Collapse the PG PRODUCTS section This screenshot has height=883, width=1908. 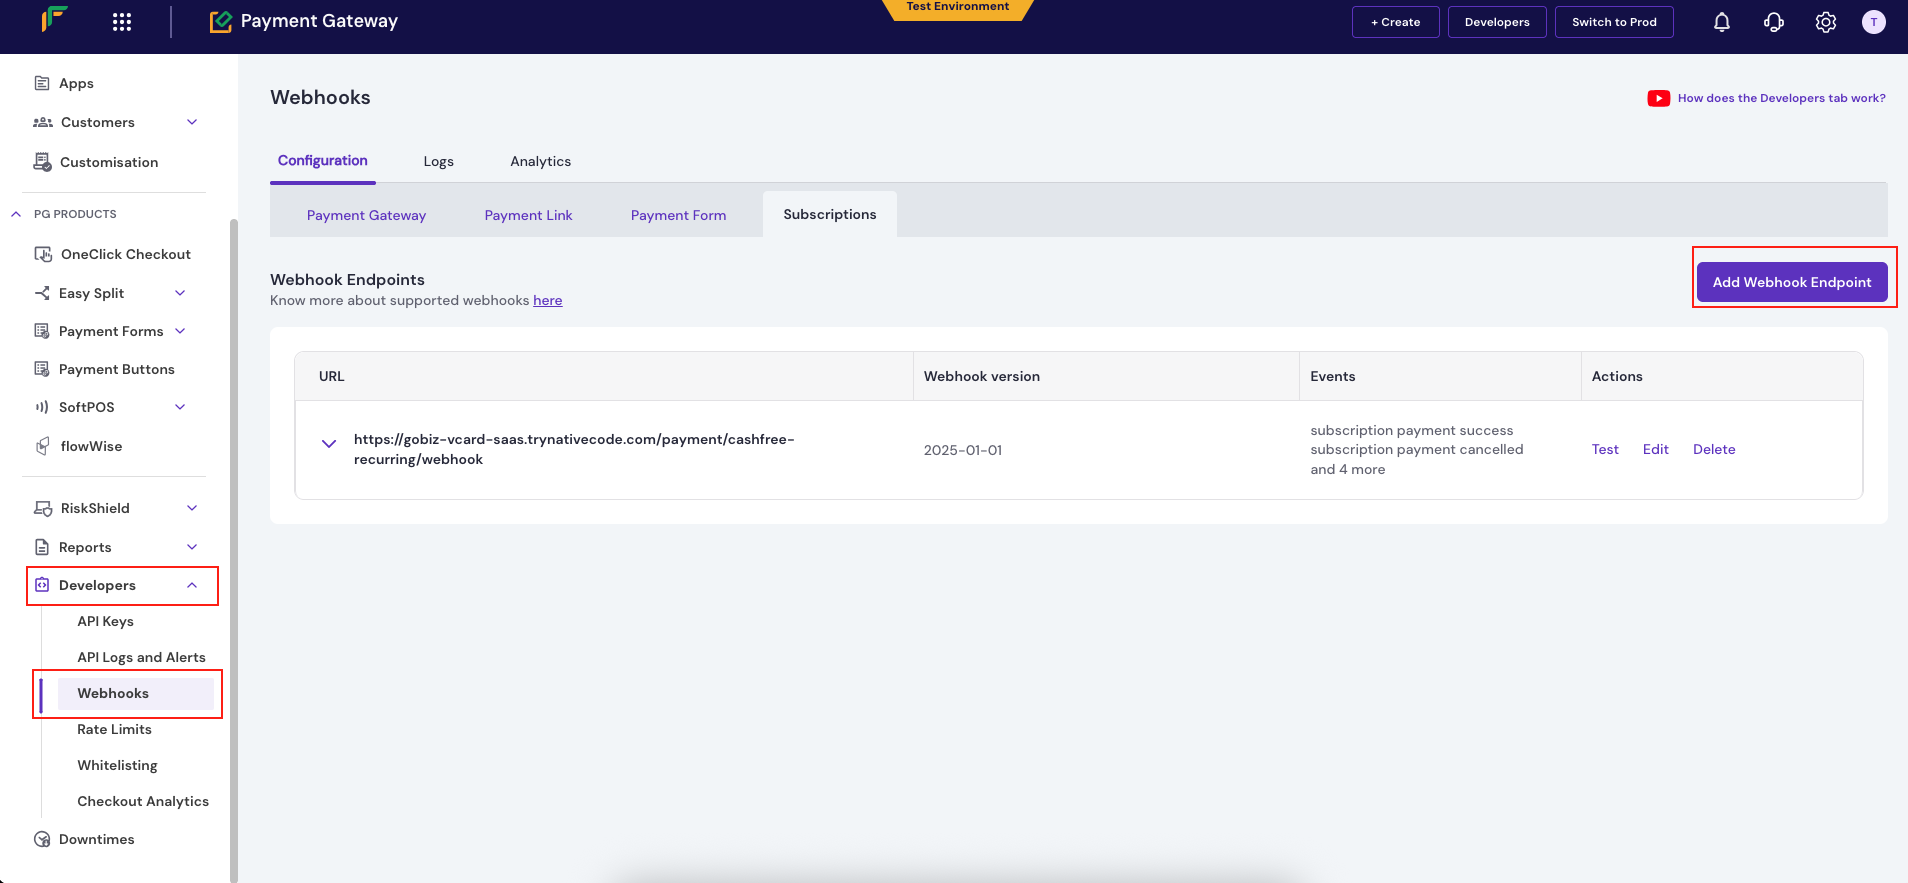point(16,214)
